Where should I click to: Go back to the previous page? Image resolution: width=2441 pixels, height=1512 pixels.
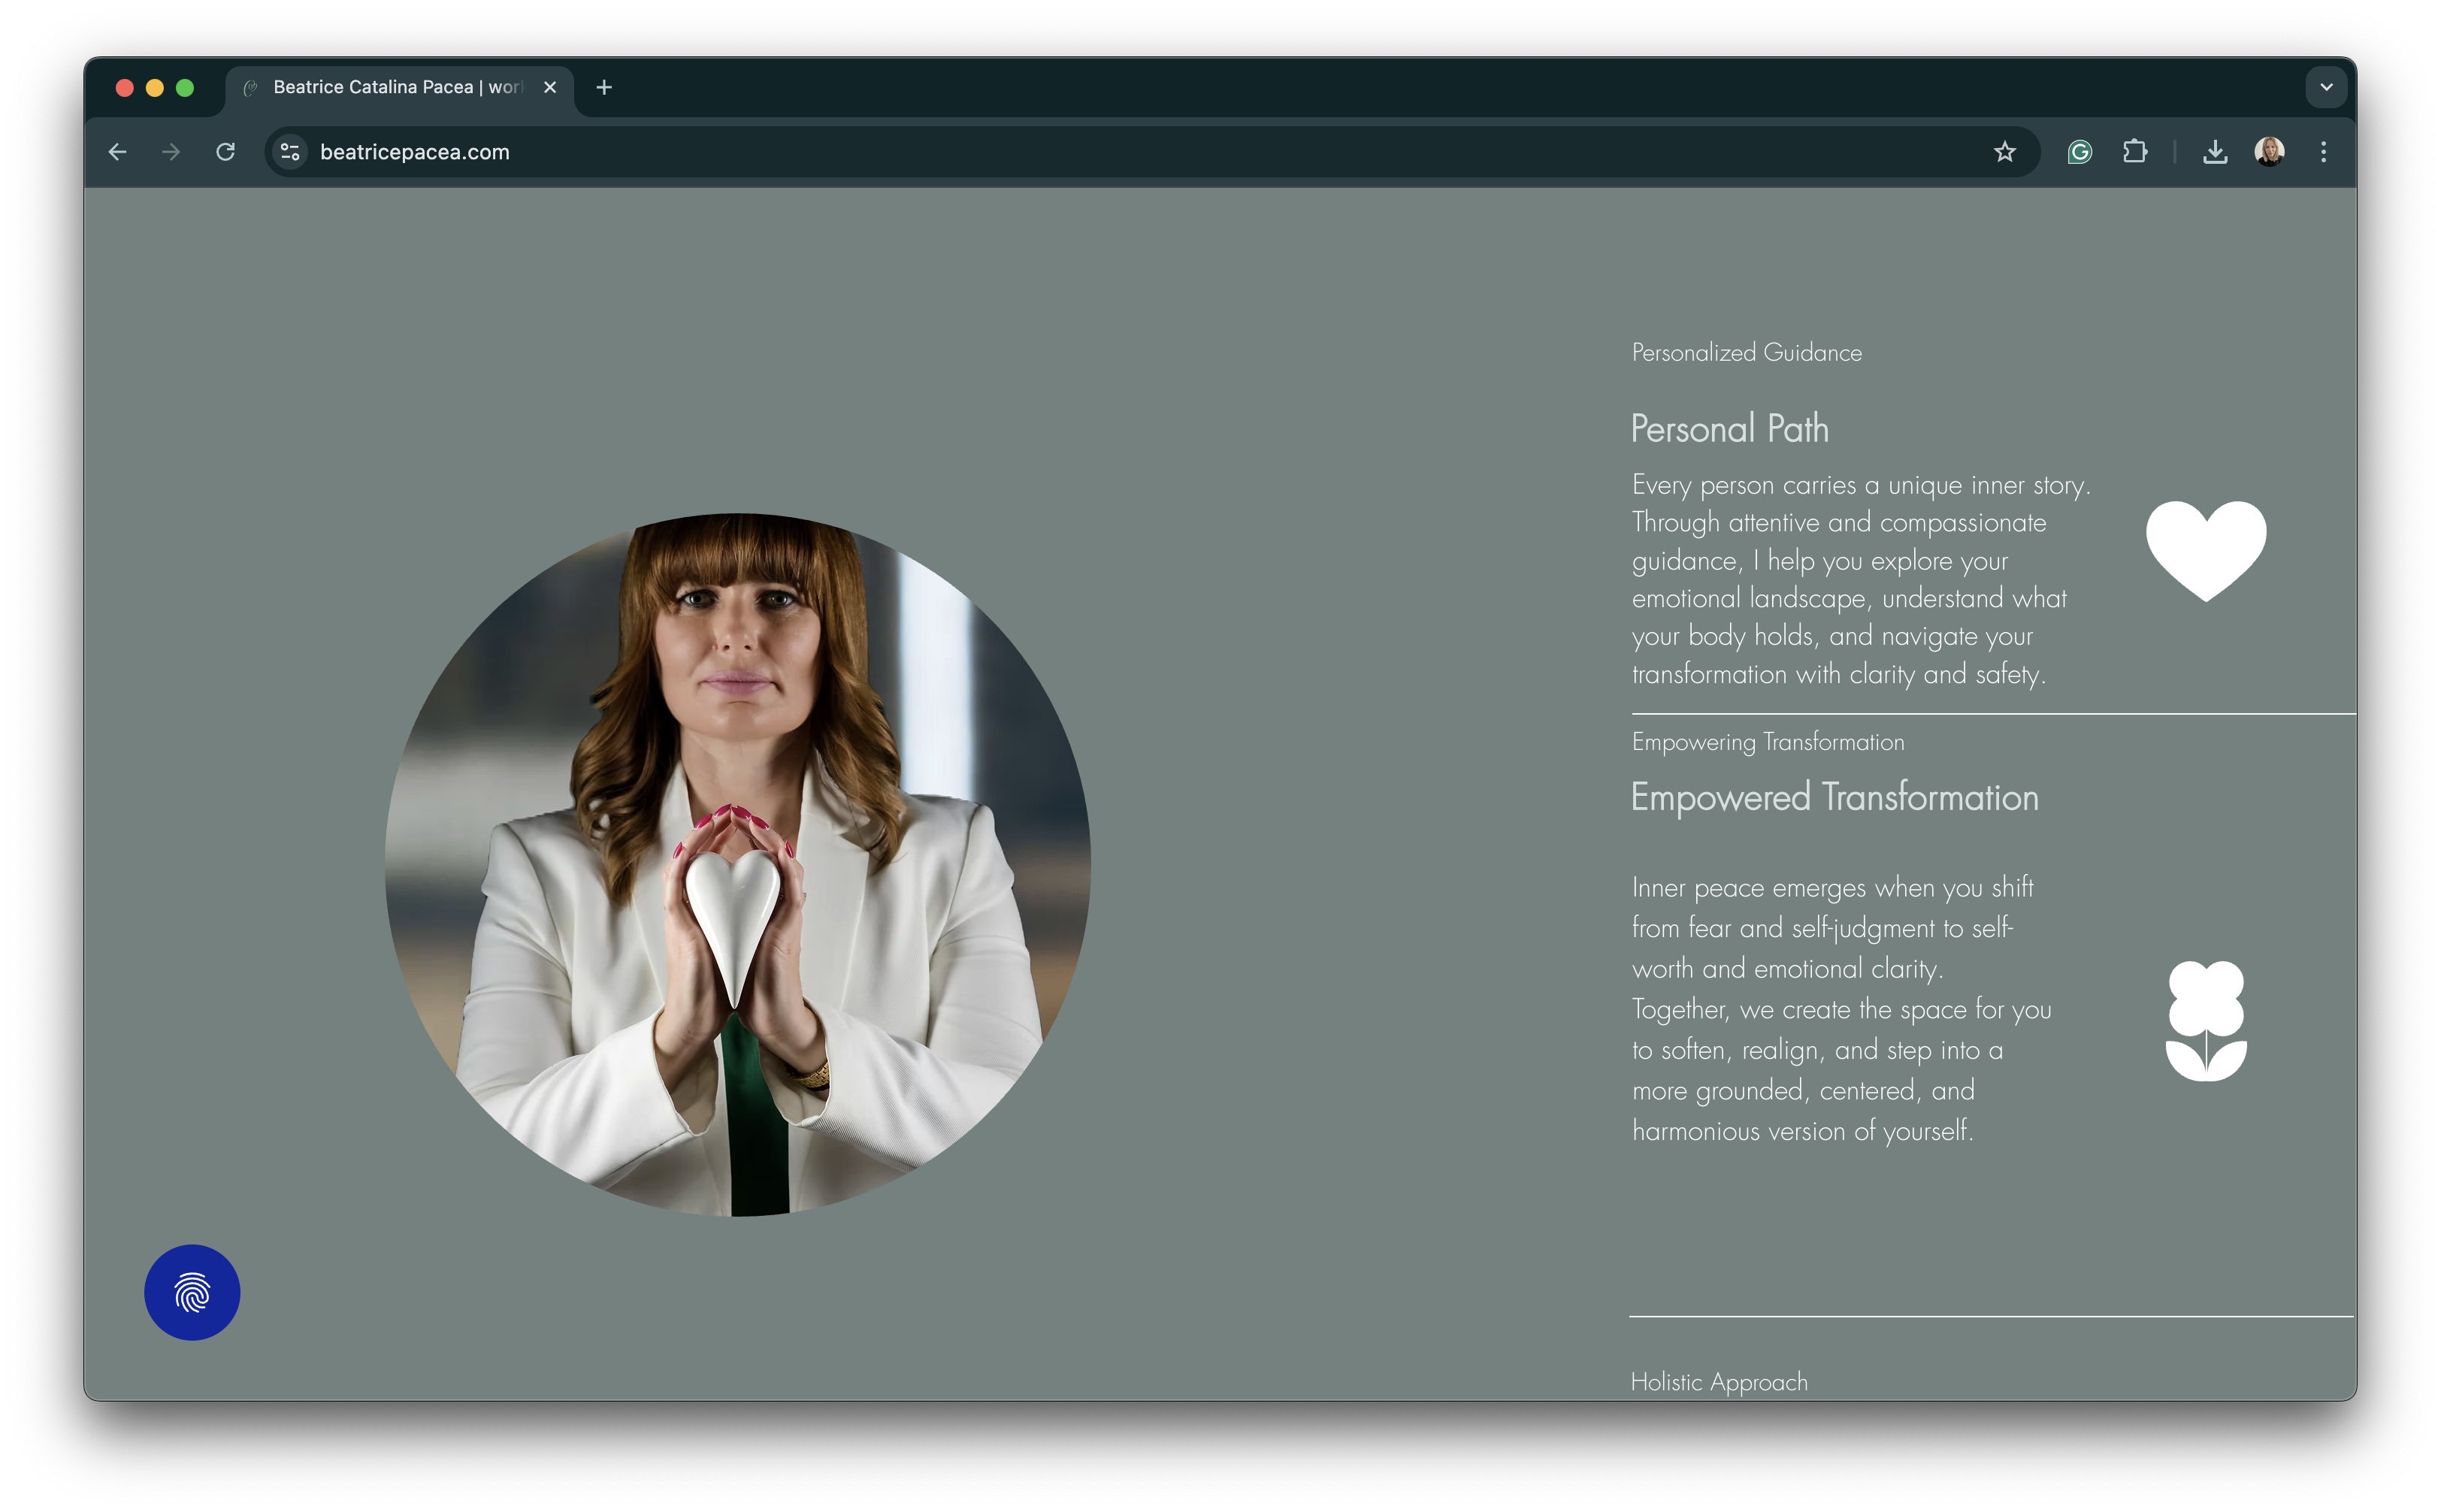coord(118,152)
